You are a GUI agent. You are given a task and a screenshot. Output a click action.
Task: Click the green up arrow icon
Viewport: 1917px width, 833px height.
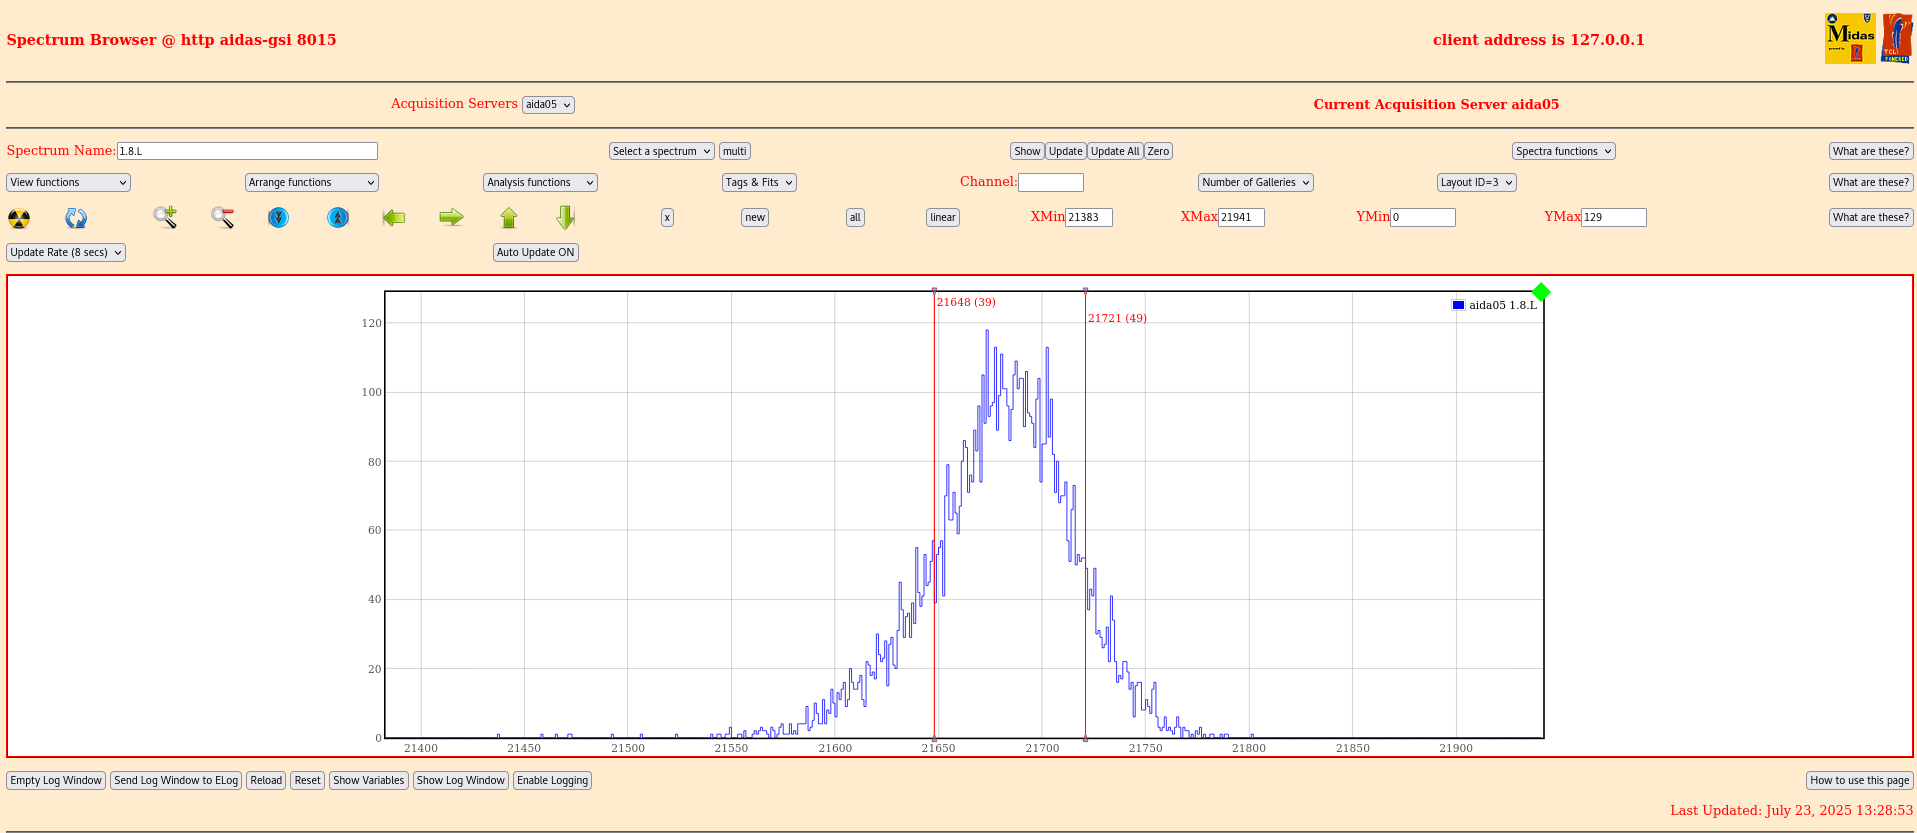pyautogui.click(x=509, y=217)
